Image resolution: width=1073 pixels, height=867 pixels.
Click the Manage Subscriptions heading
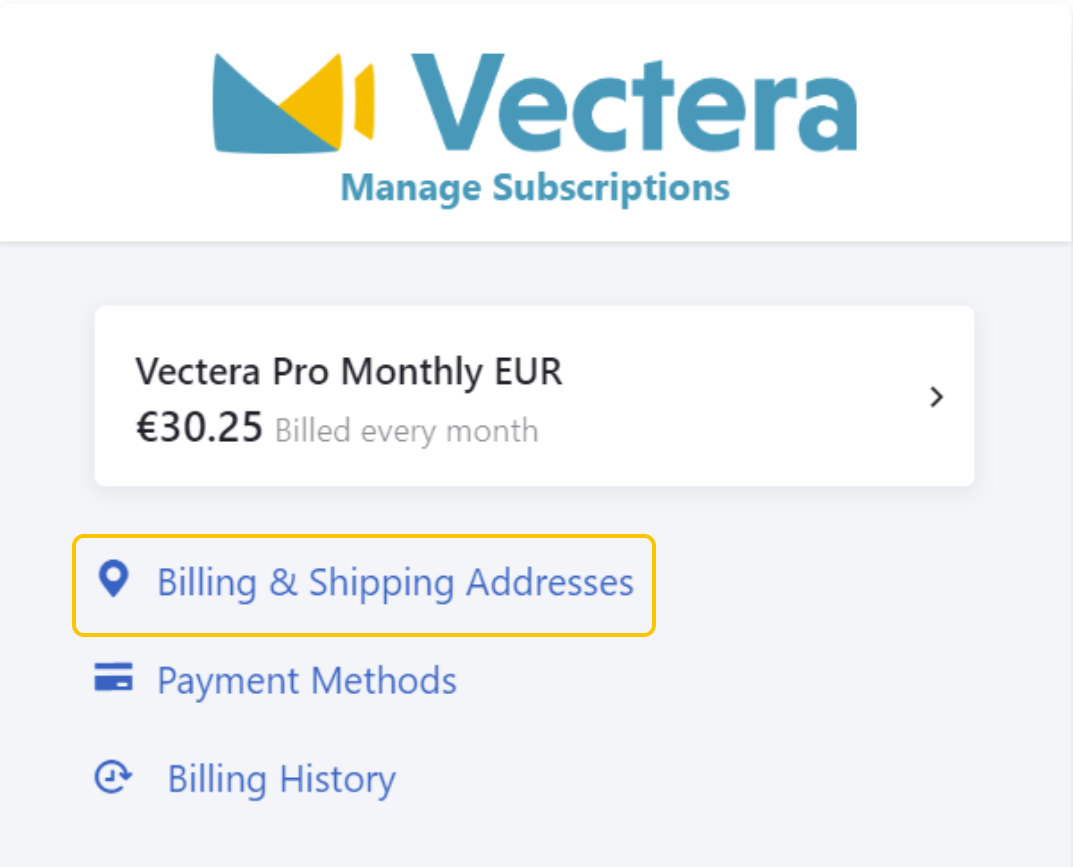(535, 187)
